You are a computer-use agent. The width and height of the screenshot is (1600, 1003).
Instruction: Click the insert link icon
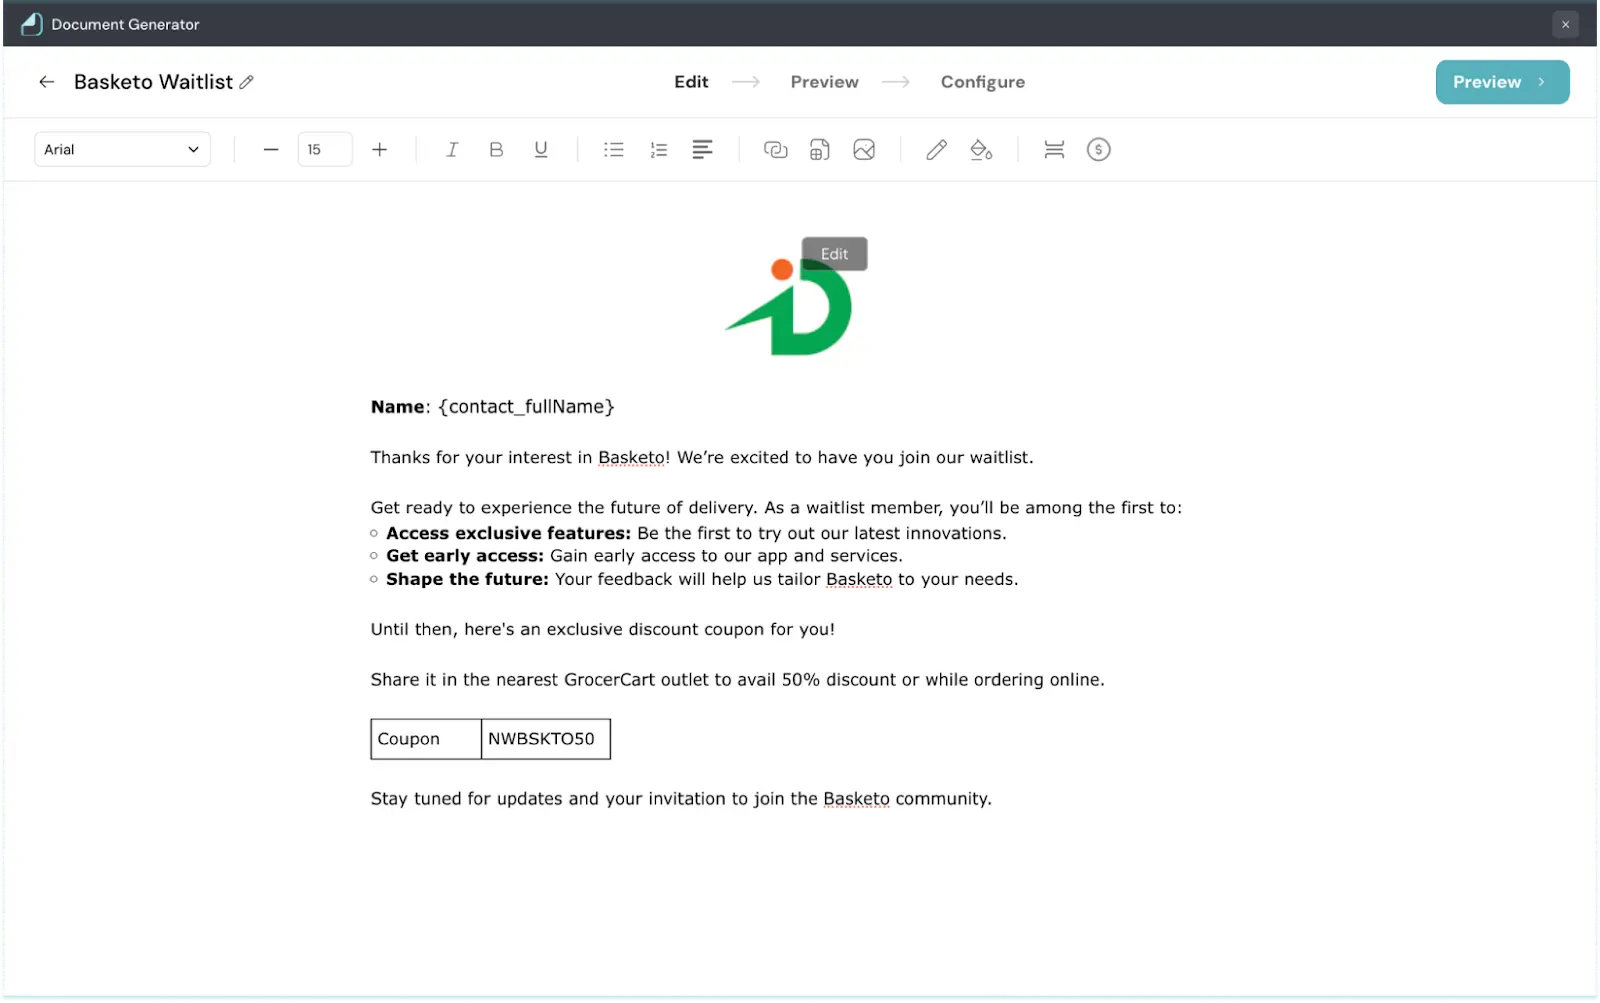776,150
